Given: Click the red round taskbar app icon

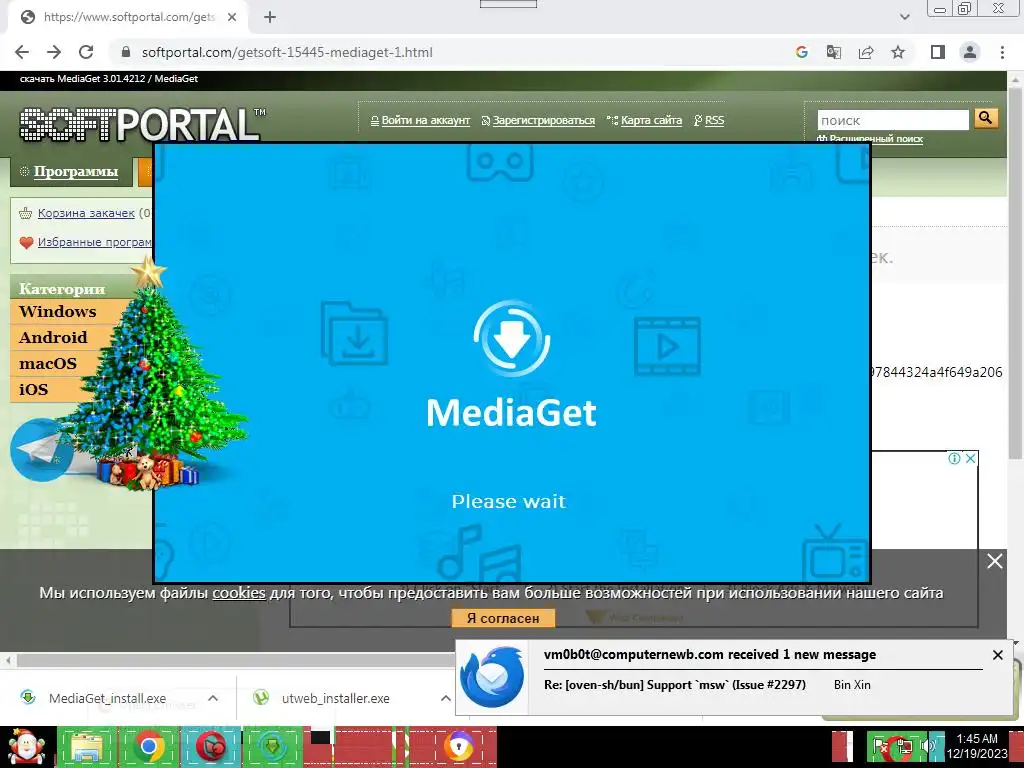Looking at the screenshot, I should pyautogui.click(x=211, y=746).
